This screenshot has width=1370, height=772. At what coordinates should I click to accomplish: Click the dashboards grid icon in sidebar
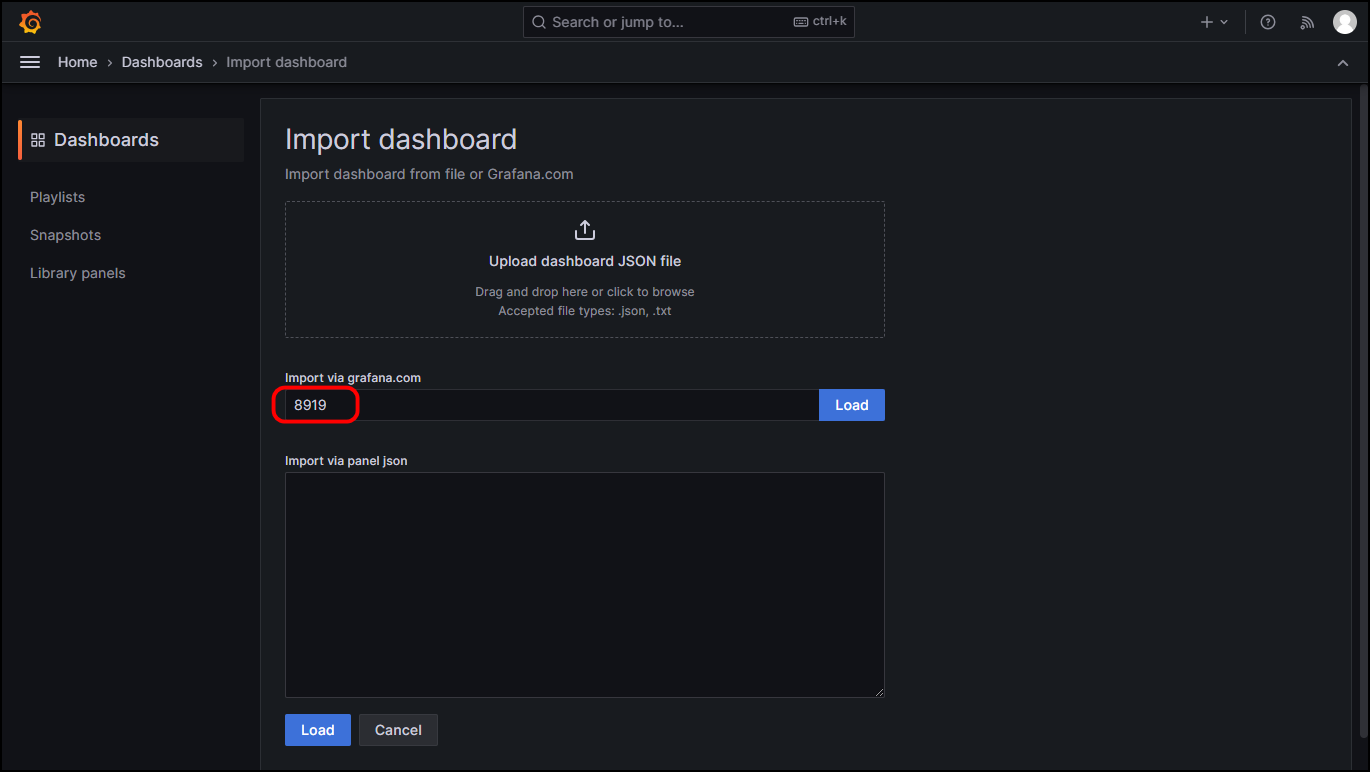point(38,140)
